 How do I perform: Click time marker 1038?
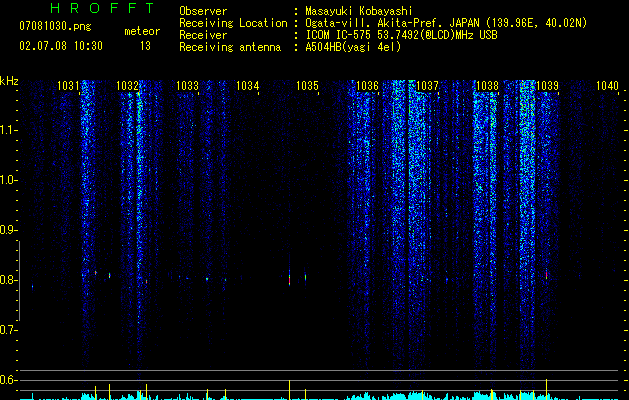coord(487,86)
